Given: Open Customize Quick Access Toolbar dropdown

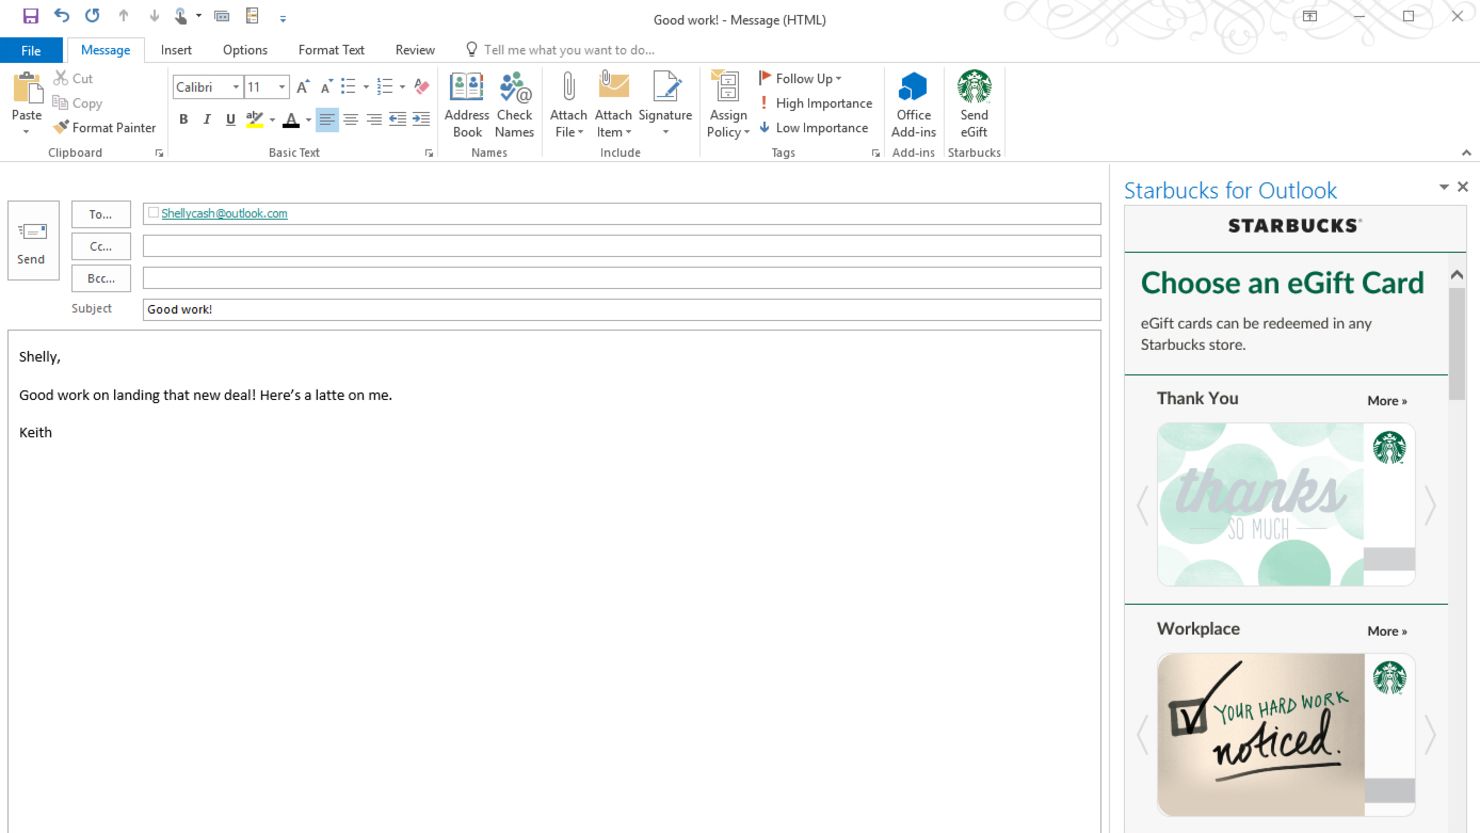Looking at the screenshot, I should tap(283, 17).
